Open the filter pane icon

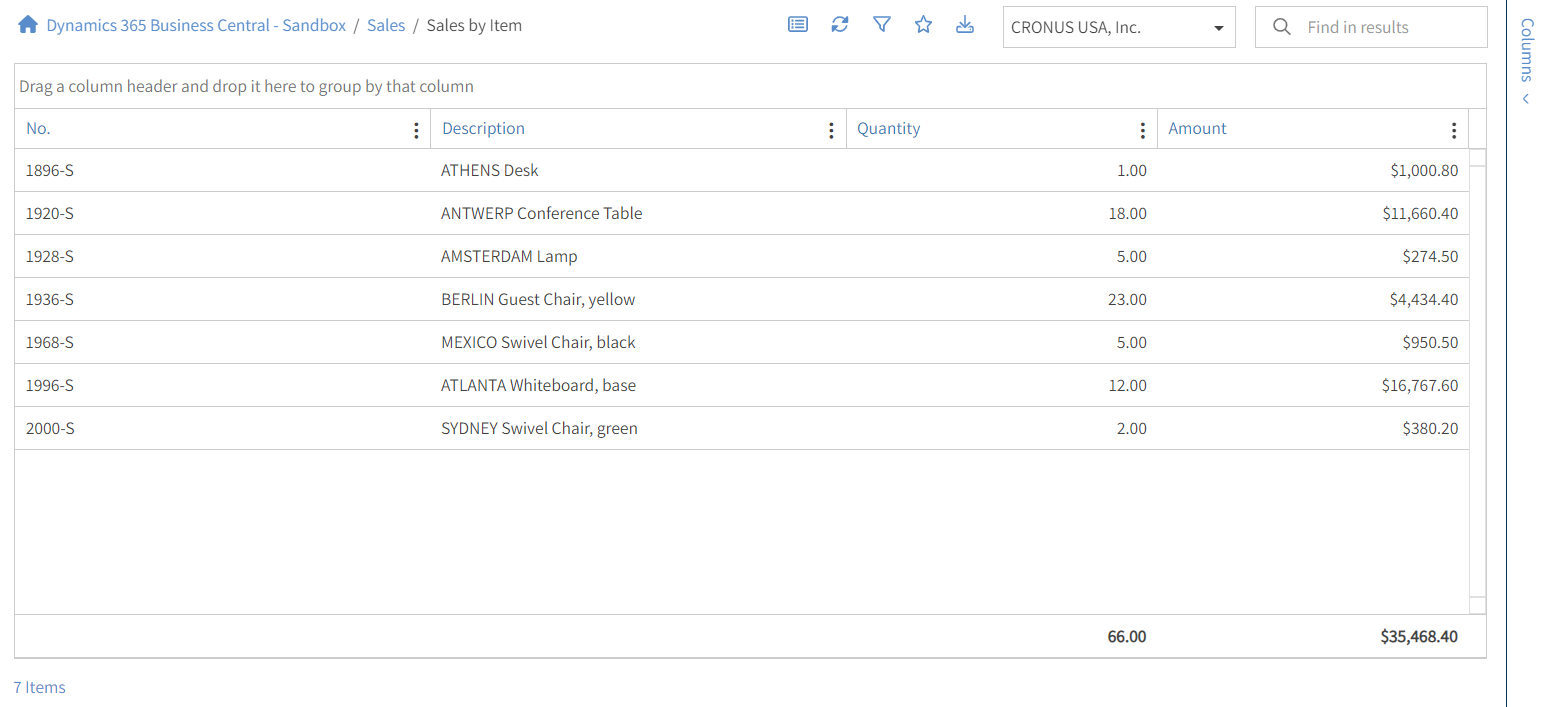(x=882, y=24)
